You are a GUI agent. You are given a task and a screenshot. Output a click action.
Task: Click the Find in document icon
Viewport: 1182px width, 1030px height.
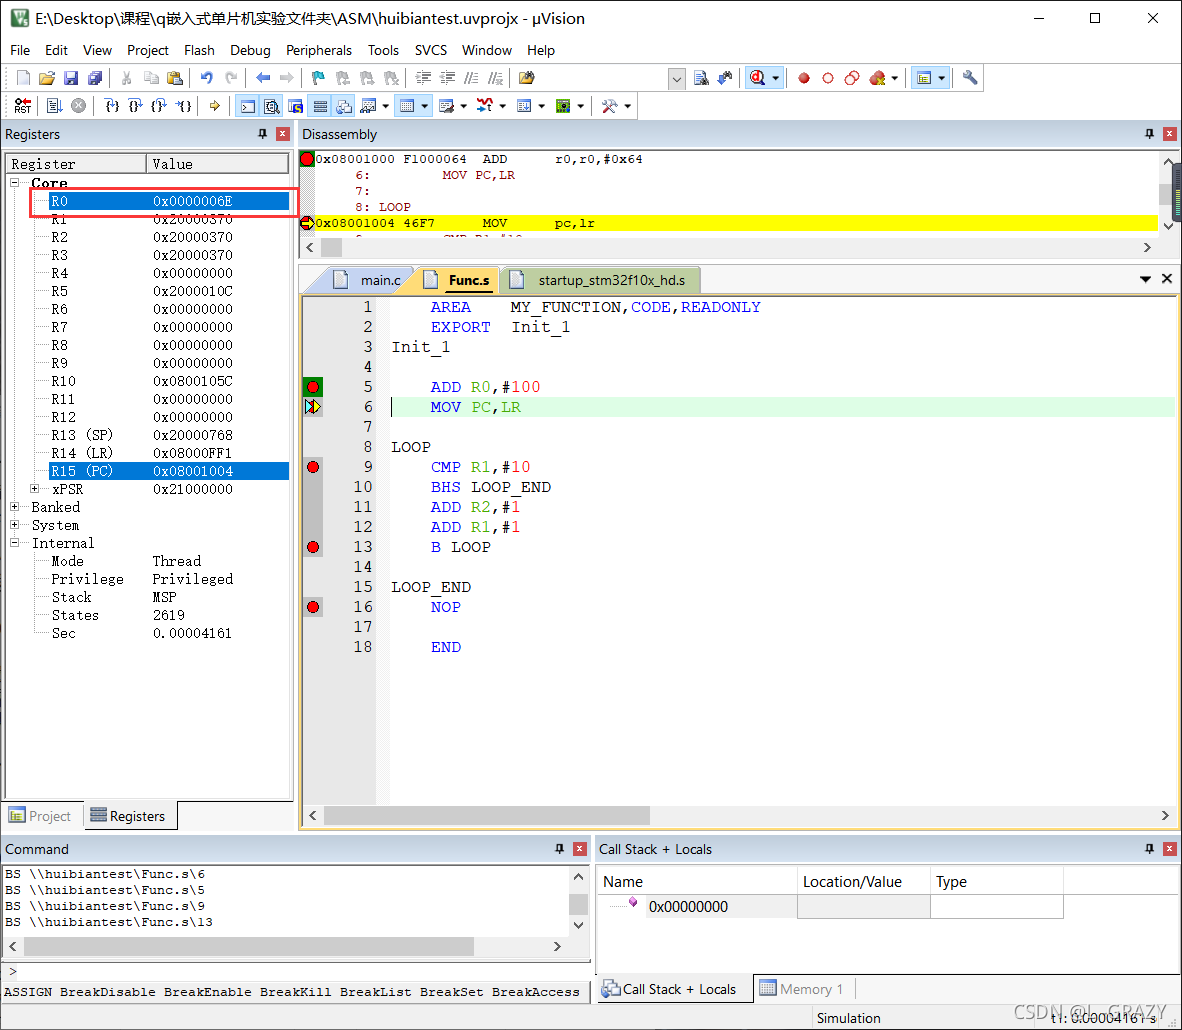[x=701, y=78]
